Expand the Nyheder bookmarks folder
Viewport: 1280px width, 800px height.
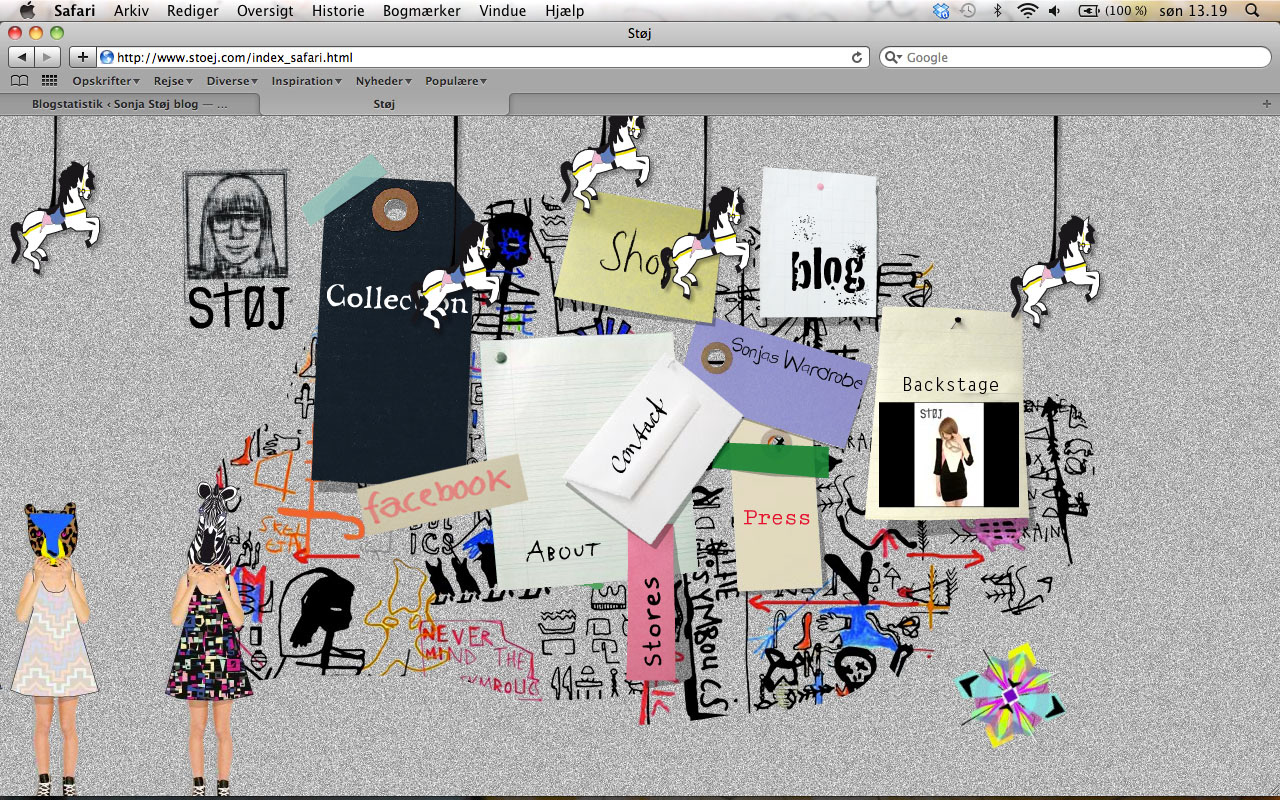384,81
